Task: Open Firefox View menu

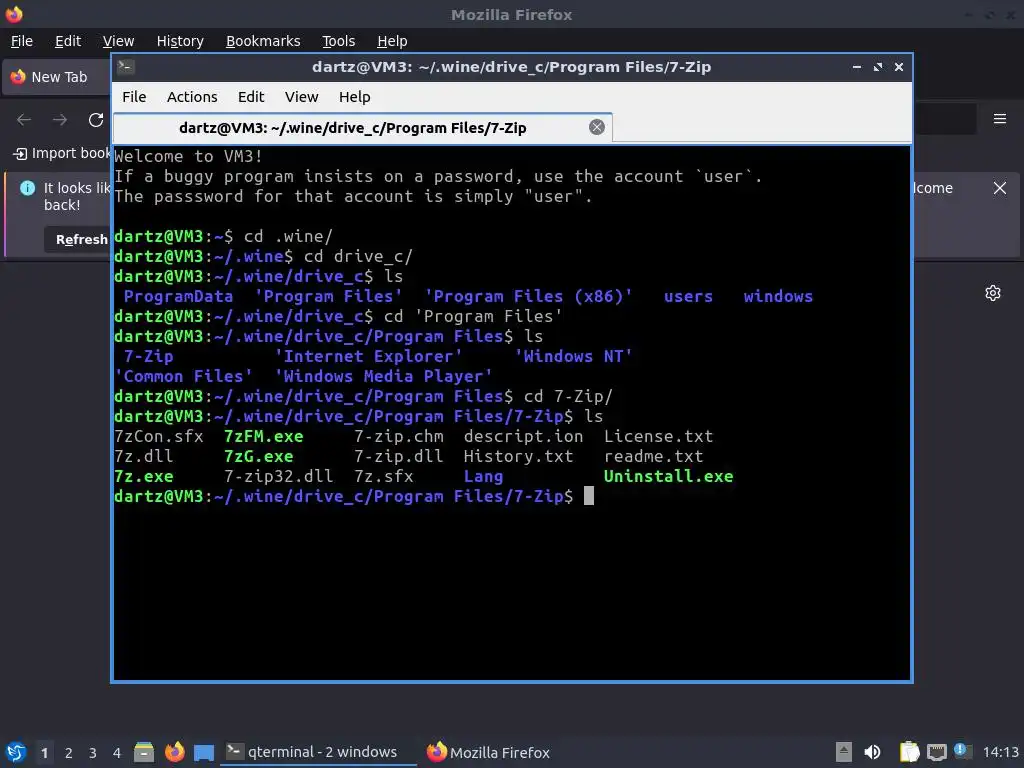Action: click(118, 41)
